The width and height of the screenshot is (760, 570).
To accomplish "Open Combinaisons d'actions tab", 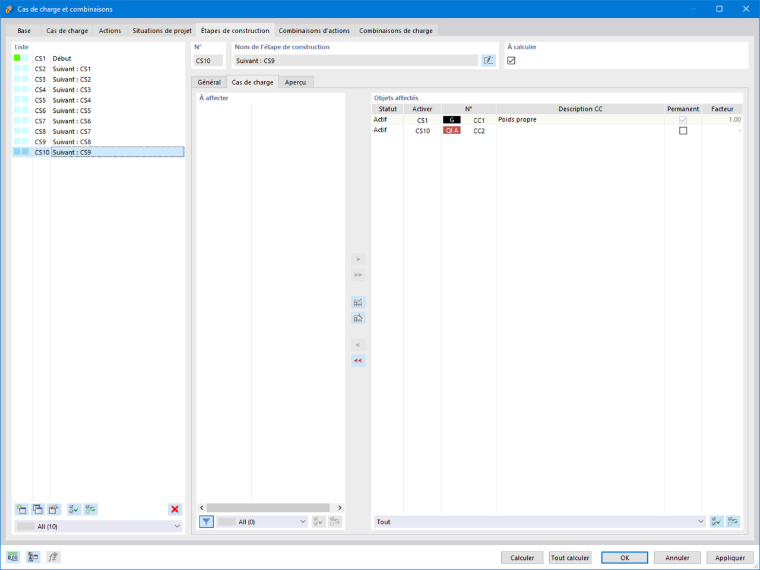I will coord(314,31).
